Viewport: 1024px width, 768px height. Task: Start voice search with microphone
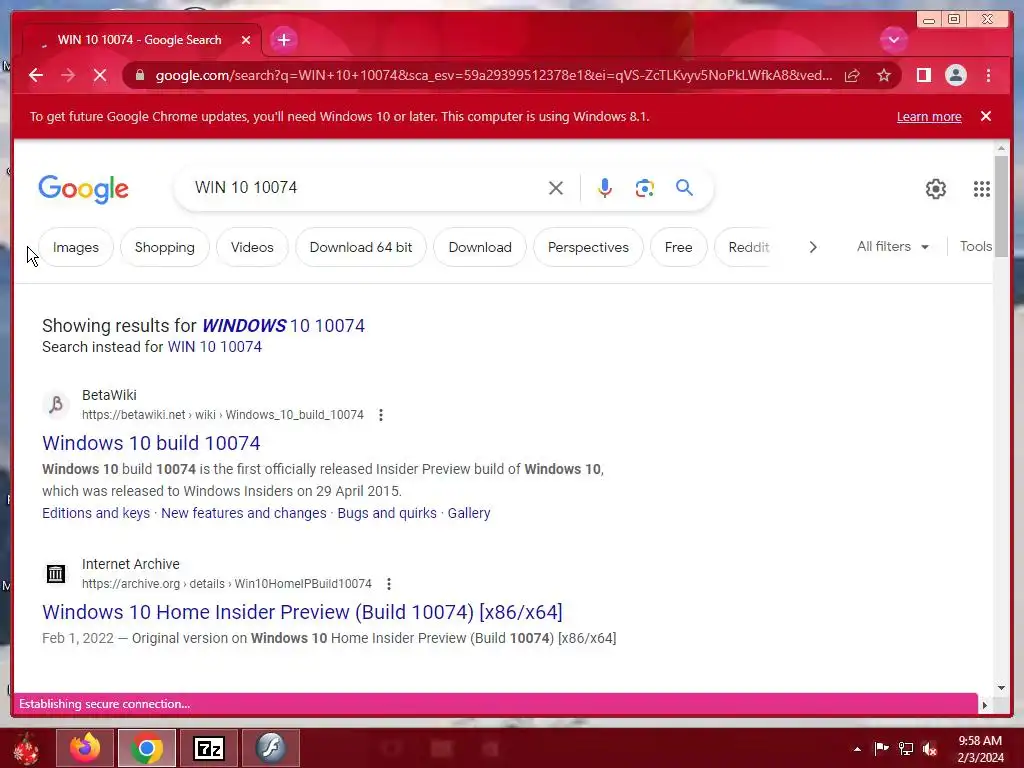(x=605, y=188)
